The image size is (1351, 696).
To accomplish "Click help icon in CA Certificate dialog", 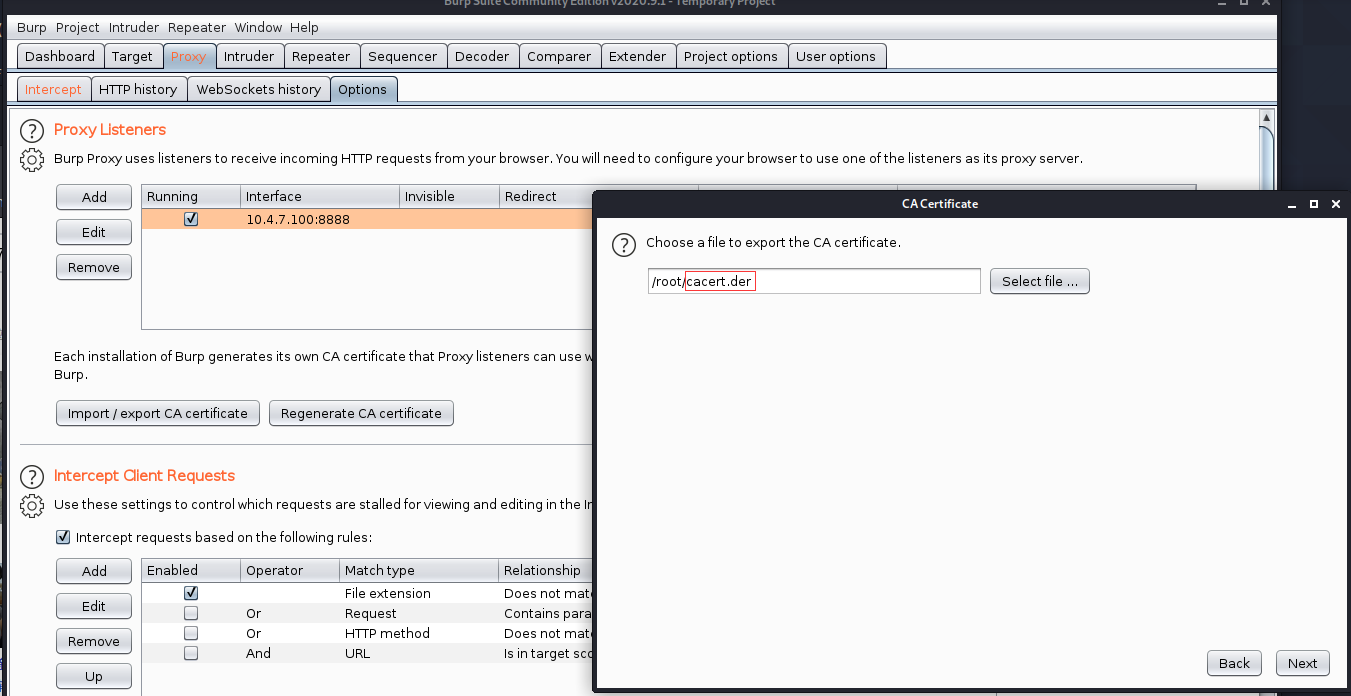I will pos(624,244).
